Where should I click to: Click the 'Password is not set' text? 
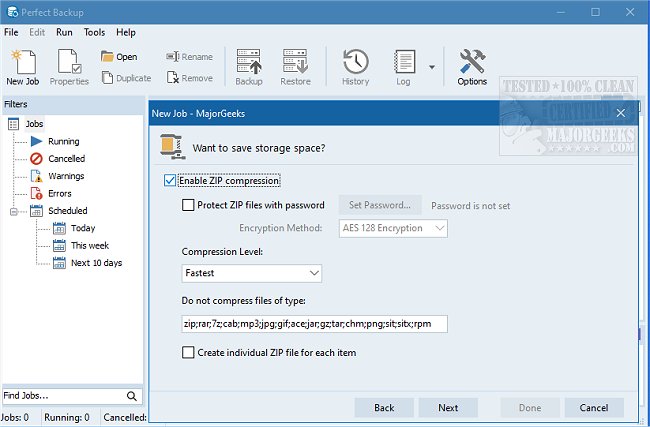(471, 206)
